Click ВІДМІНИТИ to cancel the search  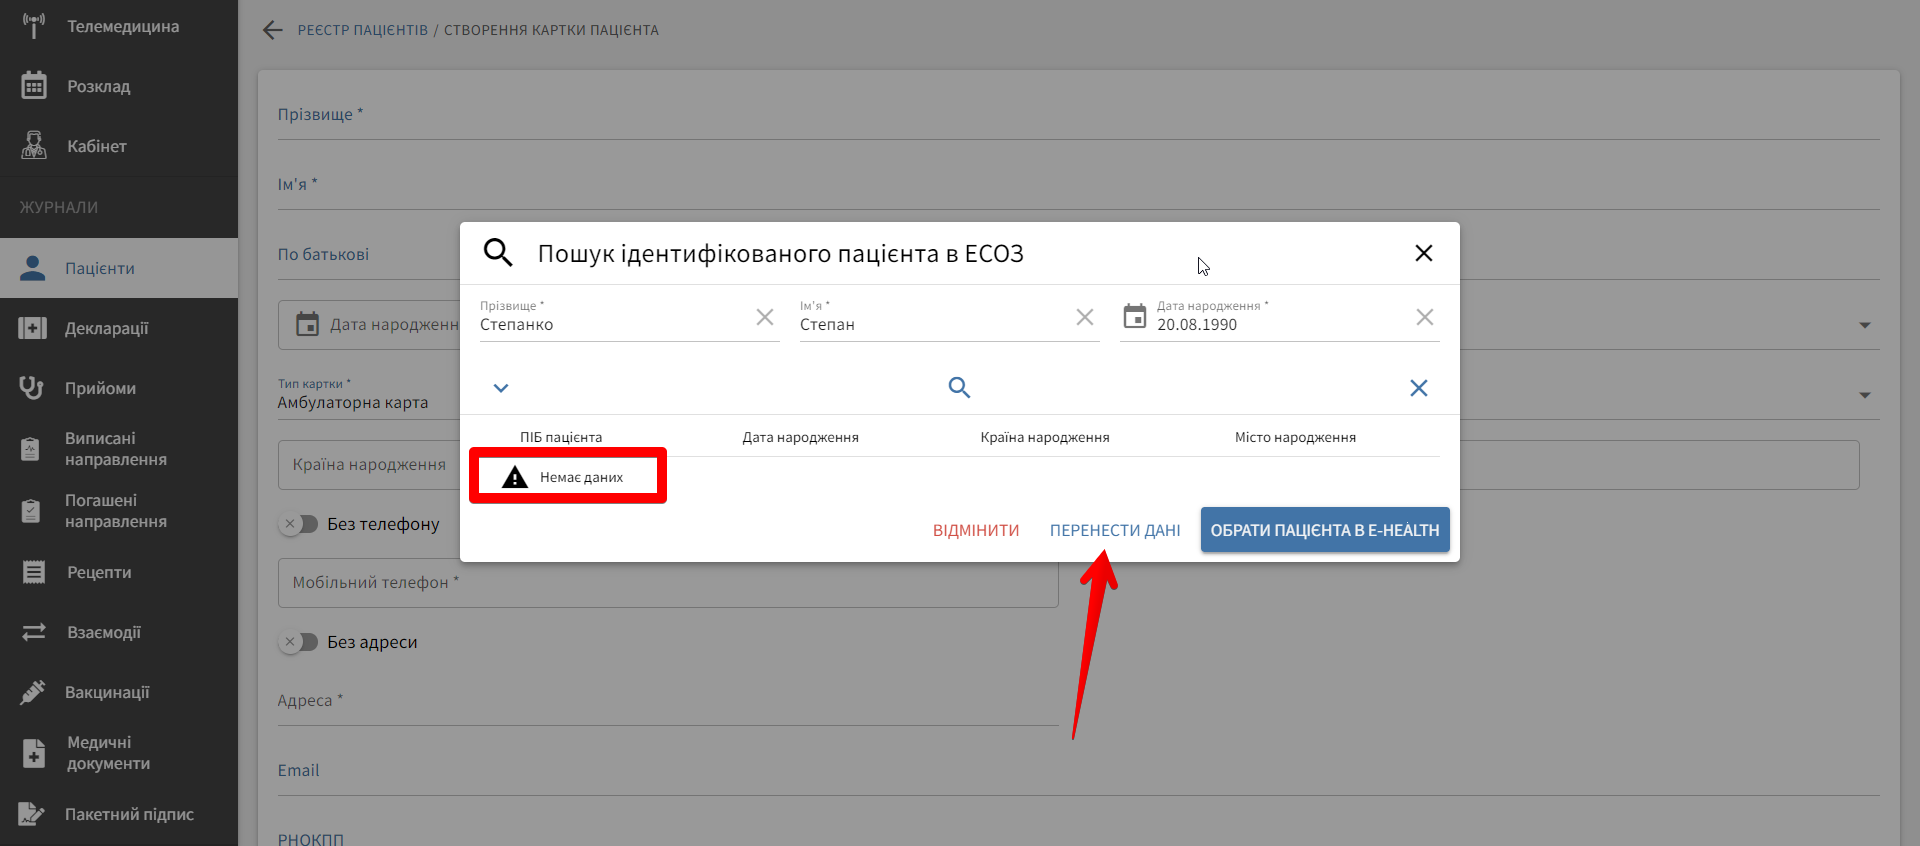(x=976, y=530)
